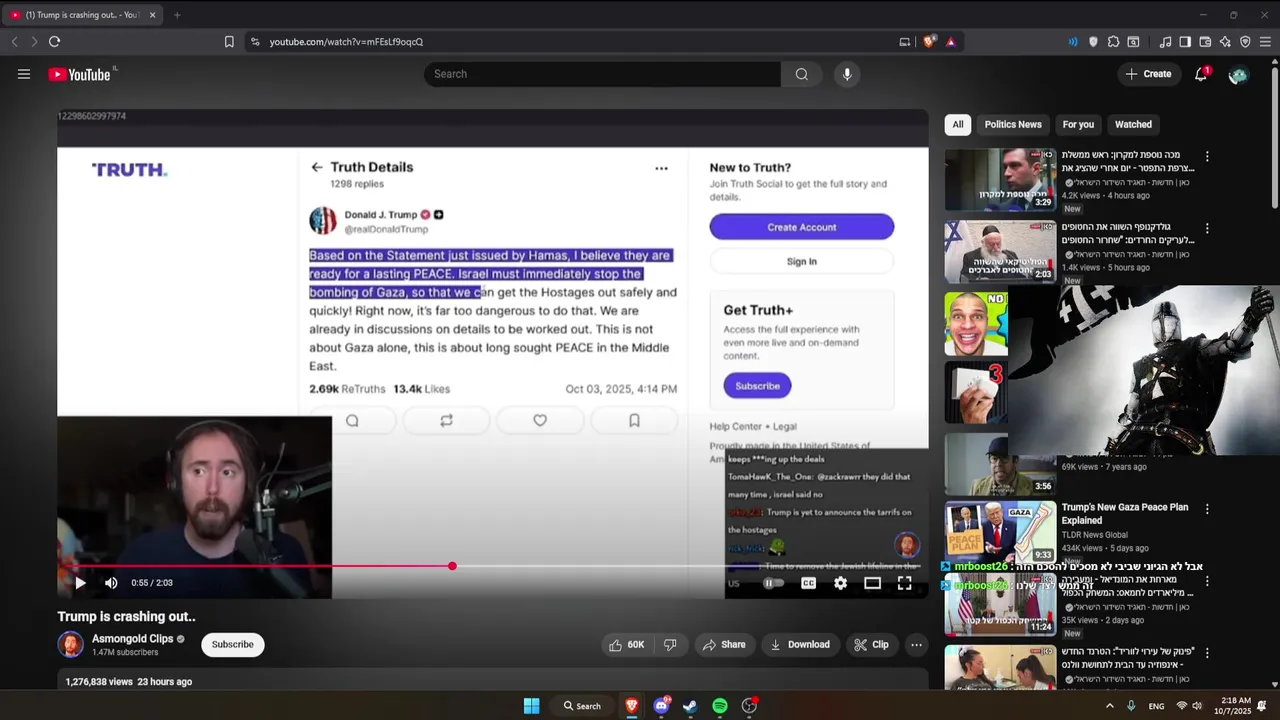Switch player to theater mode
Viewport: 1280px width, 720px height.
(x=872, y=583)
